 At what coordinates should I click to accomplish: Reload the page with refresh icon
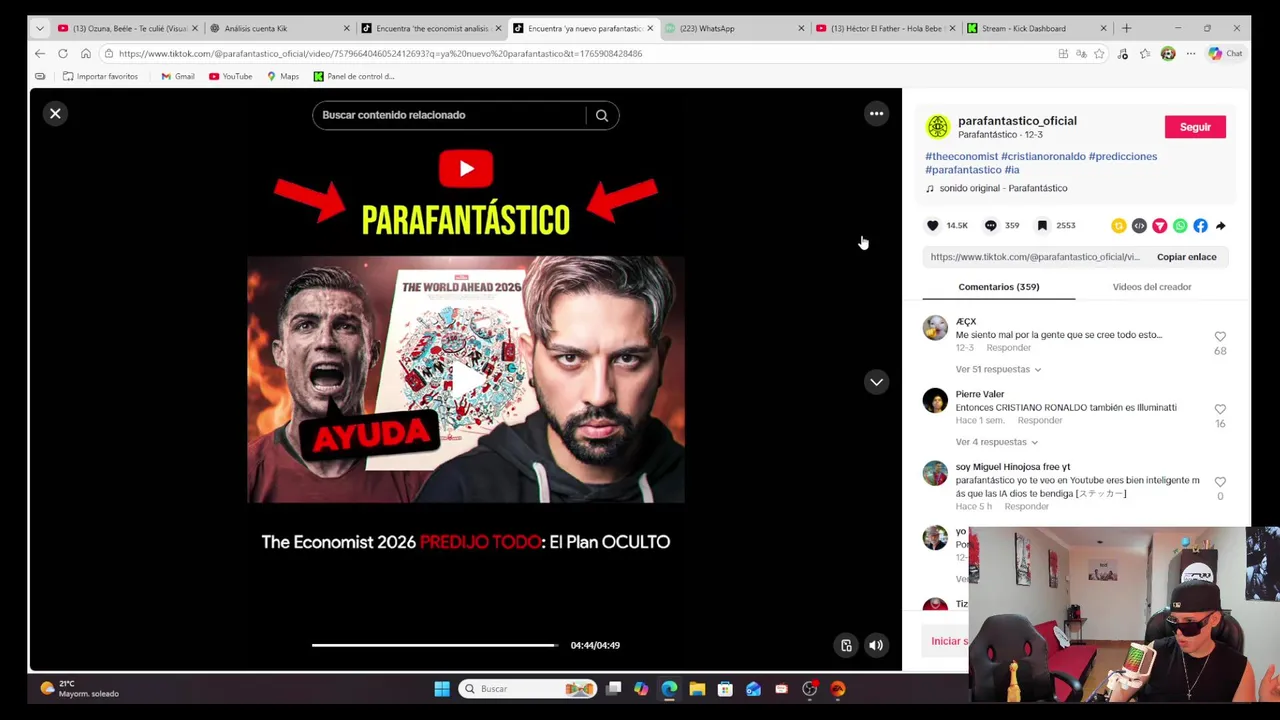(63, 54)
